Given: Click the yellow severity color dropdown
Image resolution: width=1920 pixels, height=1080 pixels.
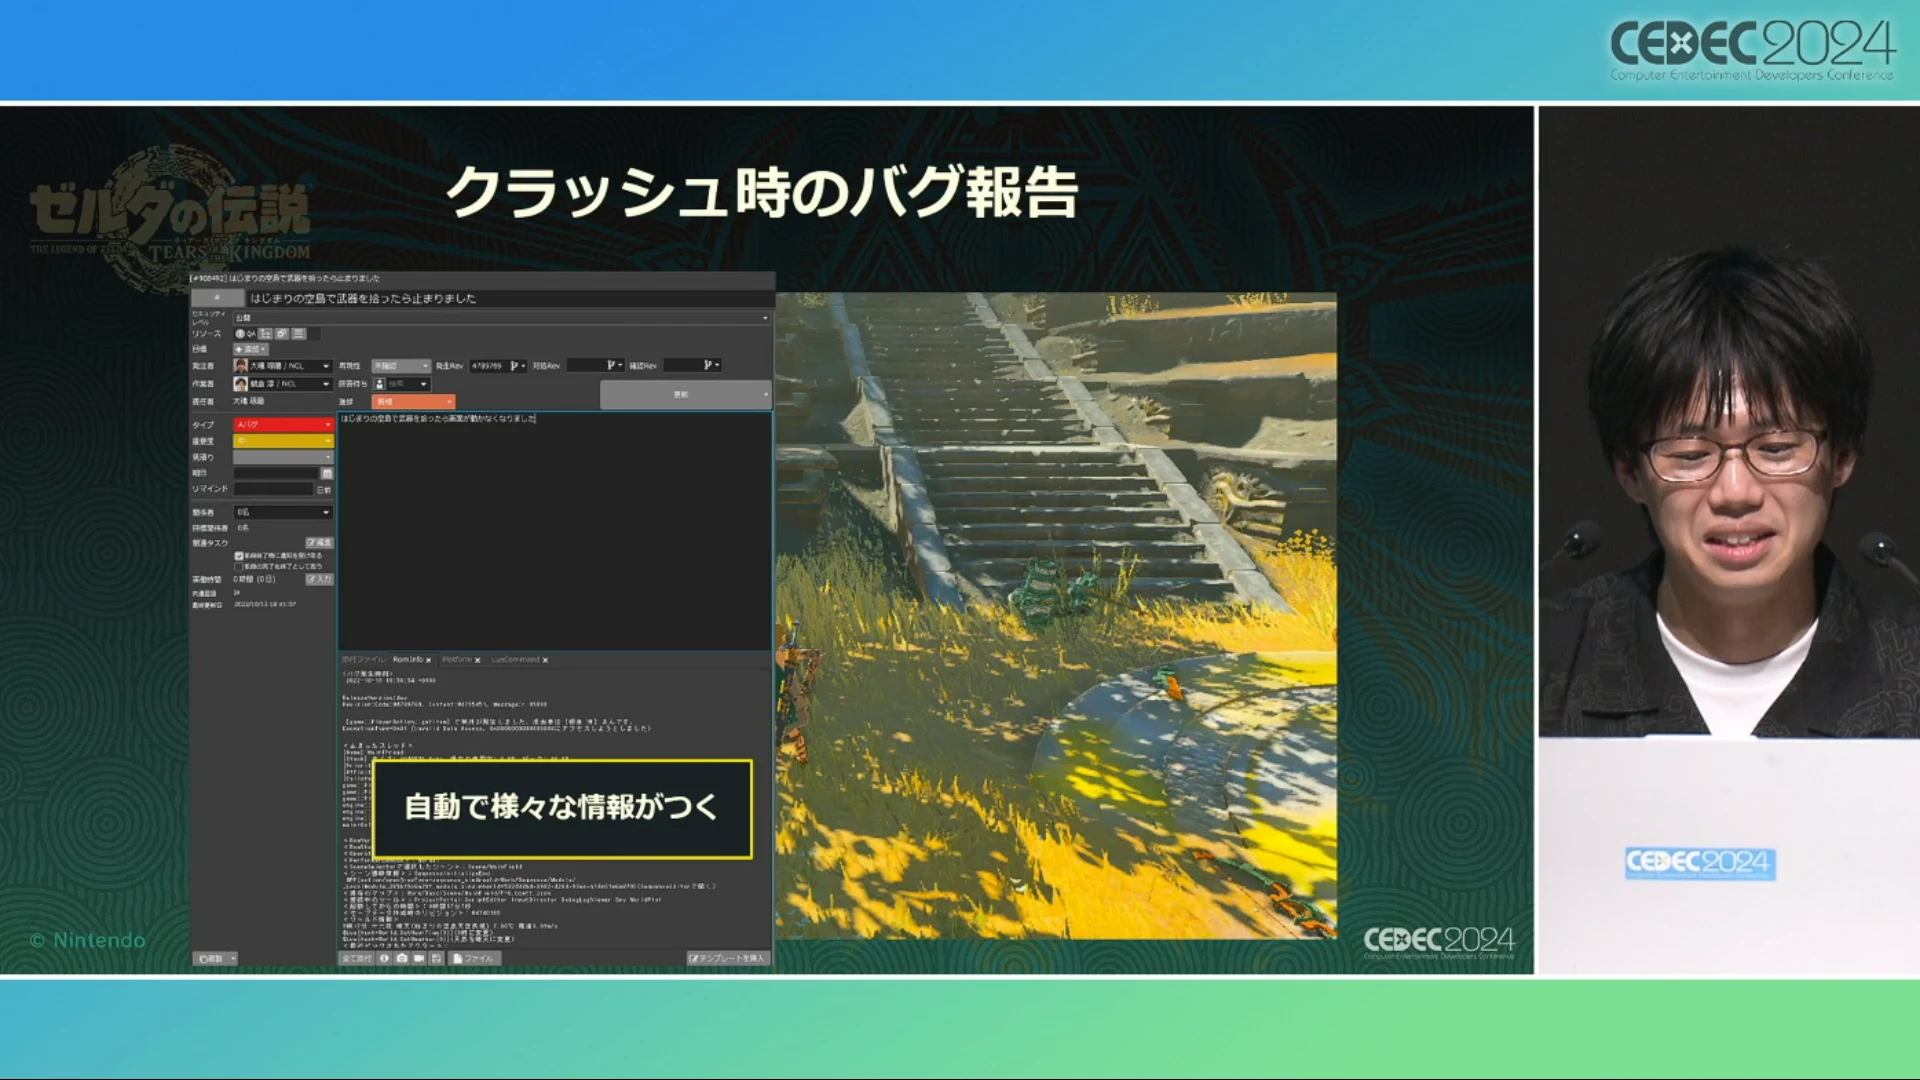Looking at the screenshot, I should tap(283, 441).
